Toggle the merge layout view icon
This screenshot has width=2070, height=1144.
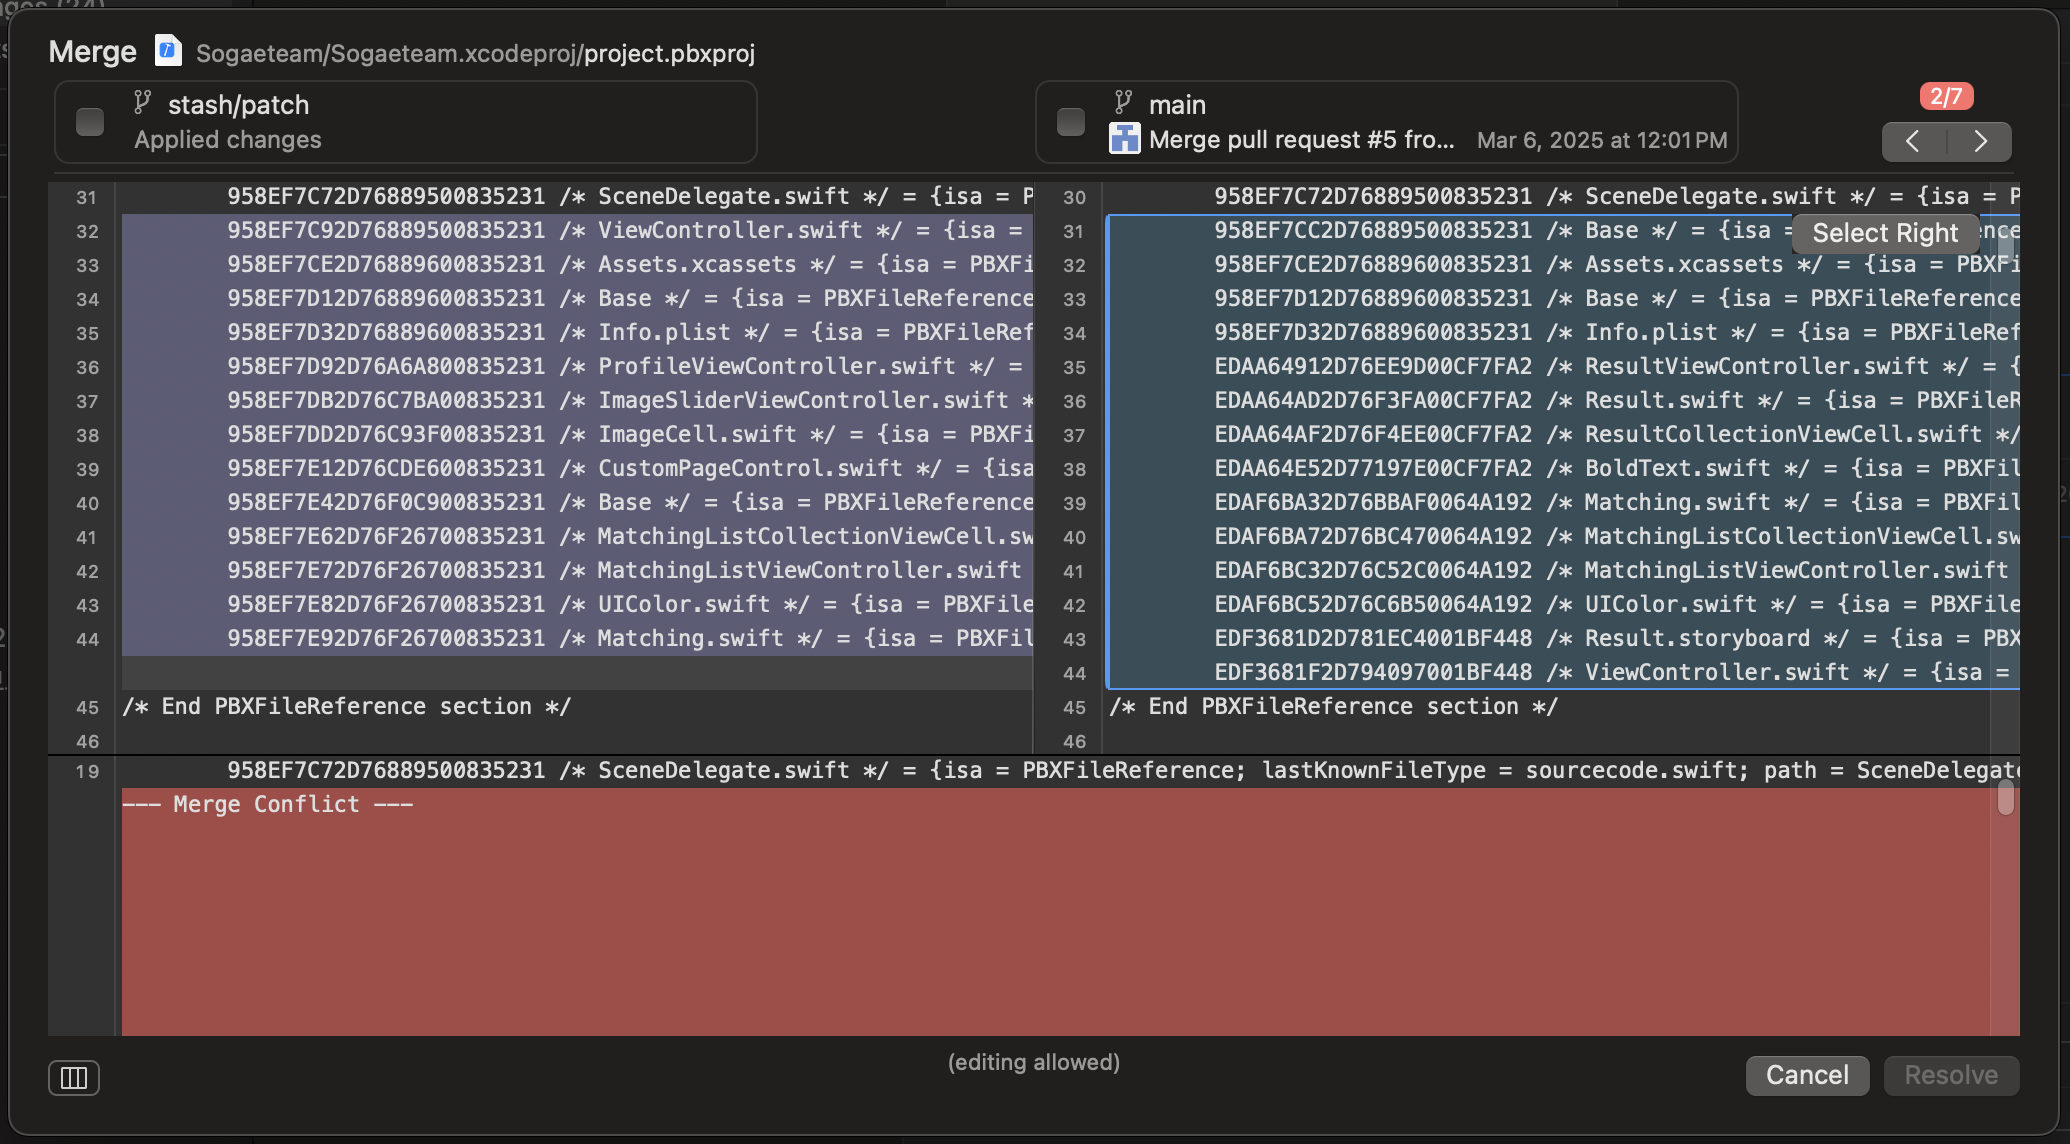pos(74,1077)
